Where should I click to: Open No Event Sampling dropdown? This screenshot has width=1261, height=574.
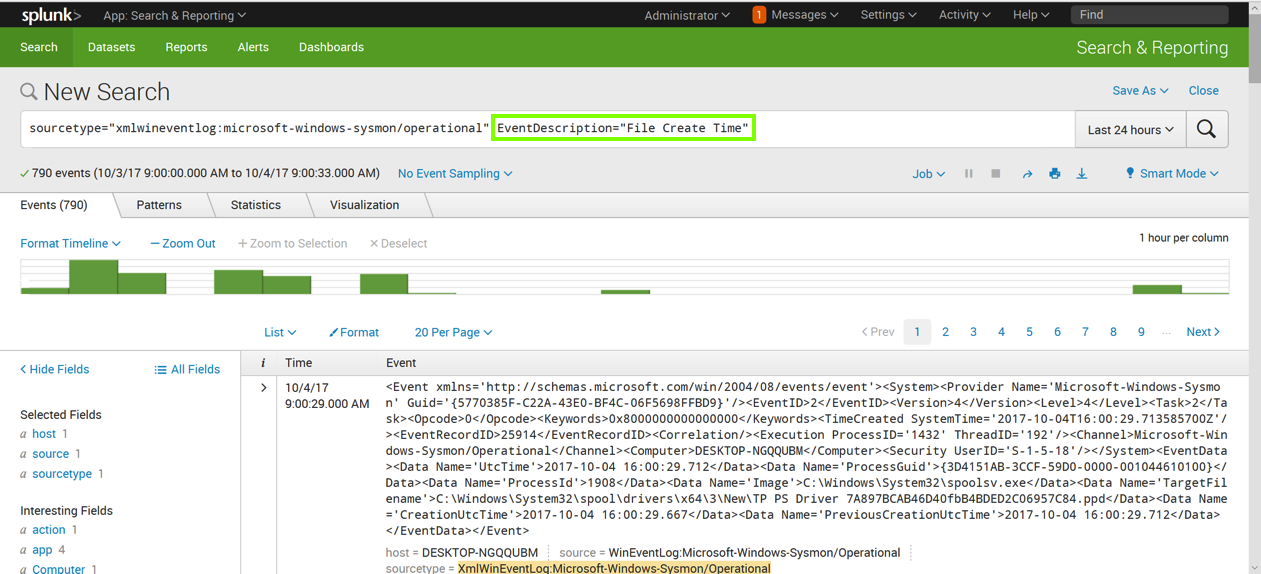point(455,173)
